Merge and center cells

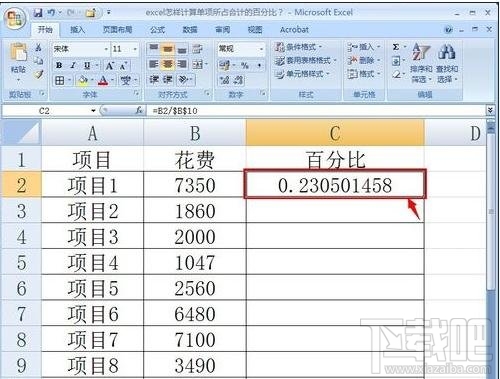(197, 64)
